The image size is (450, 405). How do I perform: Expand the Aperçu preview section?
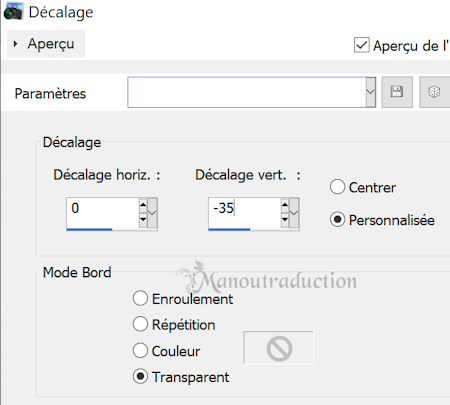click(46, 44)
